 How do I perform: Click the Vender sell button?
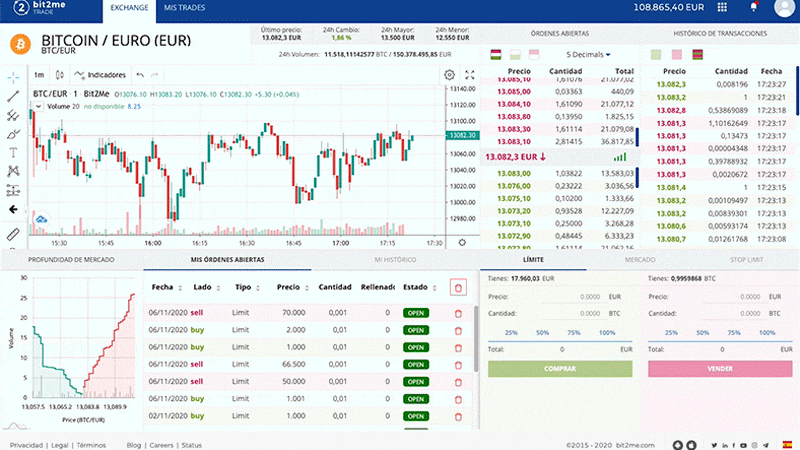[x=720, y=369]
